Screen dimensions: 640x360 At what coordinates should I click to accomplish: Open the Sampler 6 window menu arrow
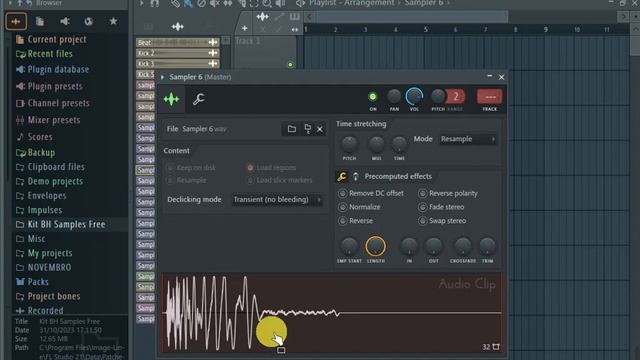click(162, 77)
